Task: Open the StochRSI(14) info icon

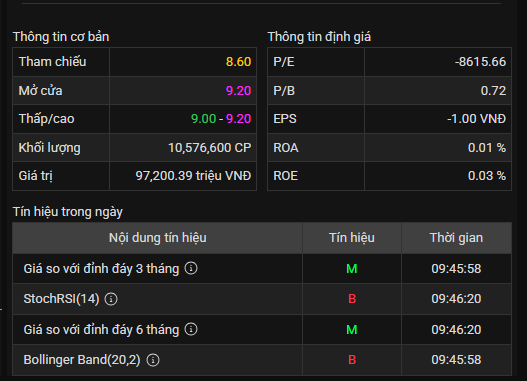Action: click(111, 299)
